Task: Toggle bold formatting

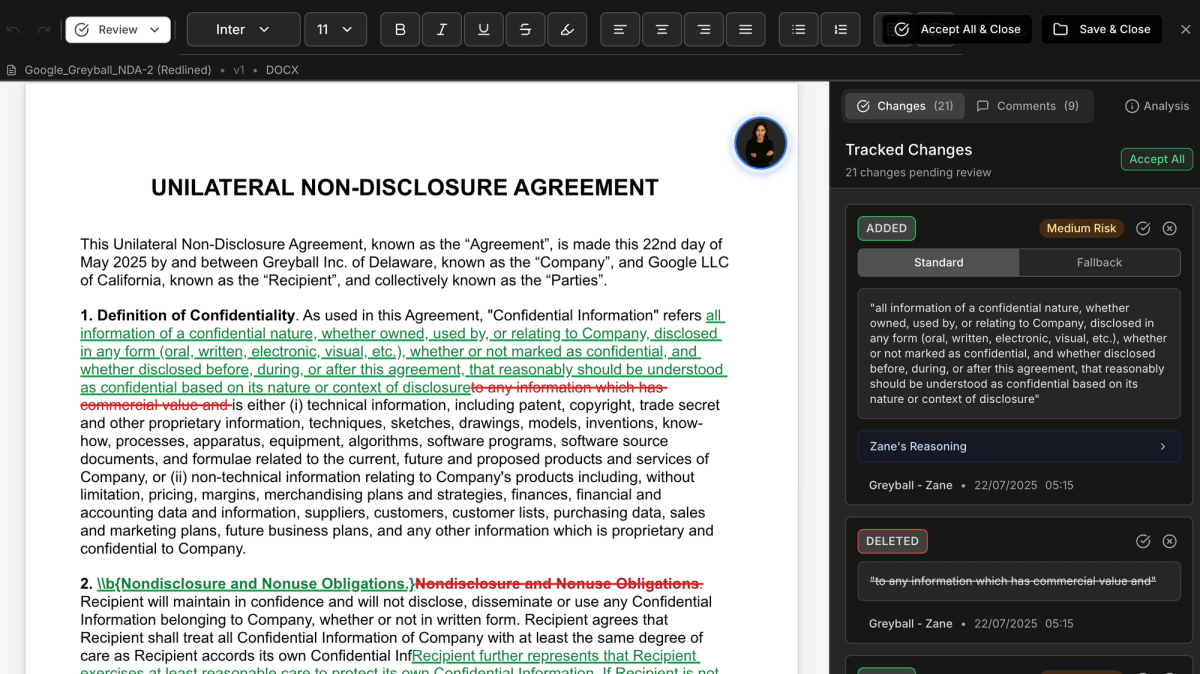Action: coord(400,30)
